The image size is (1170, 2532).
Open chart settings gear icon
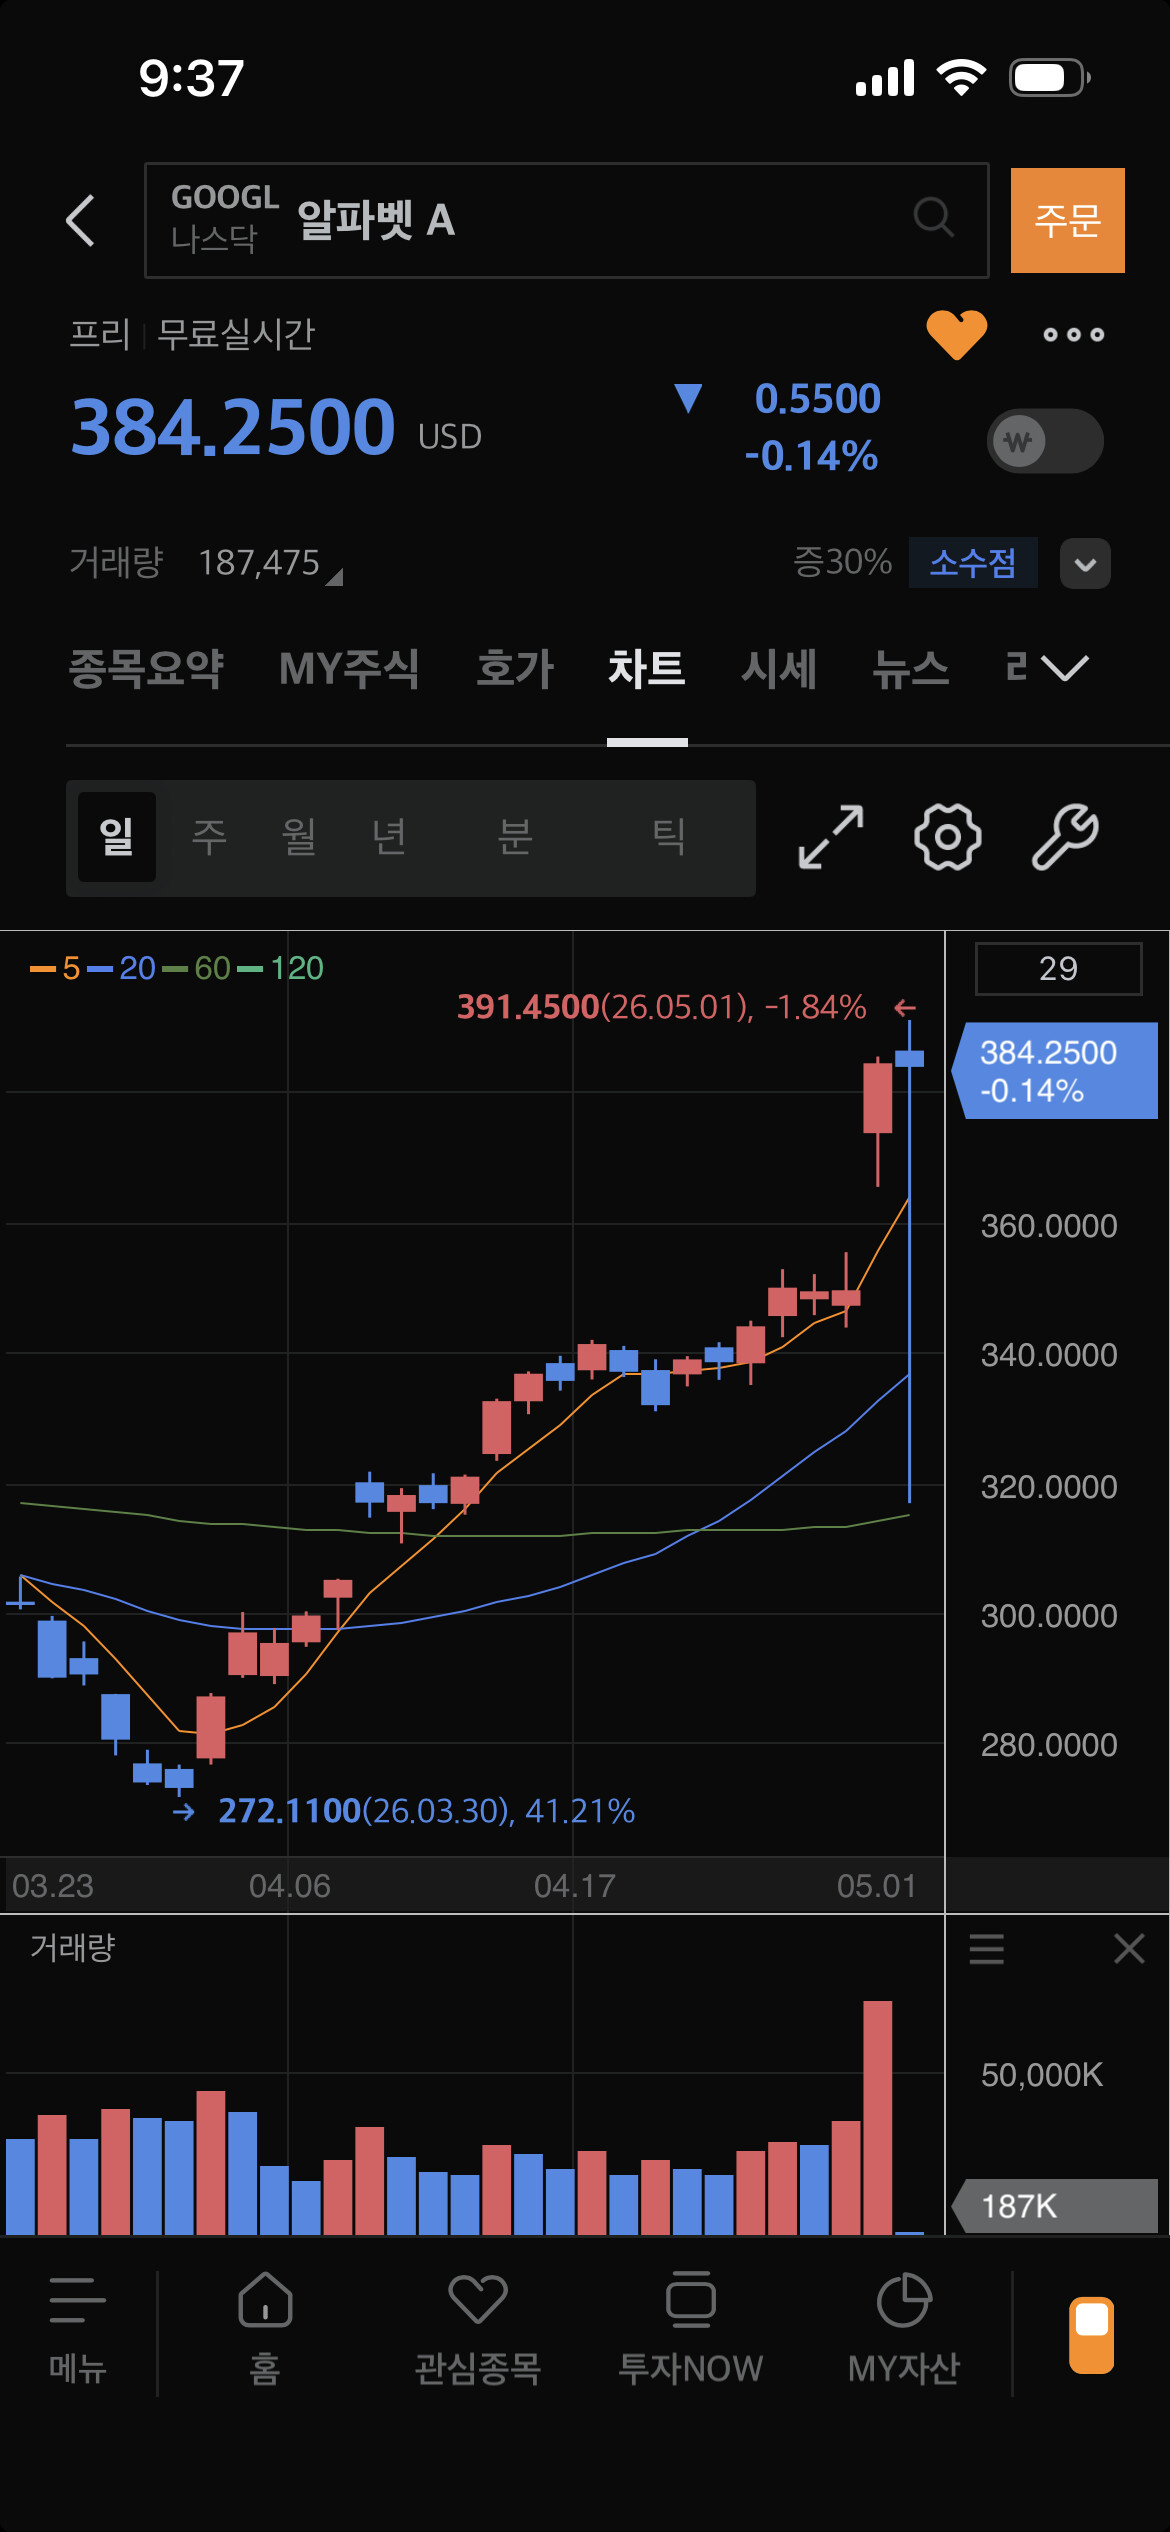coord(947,837)
